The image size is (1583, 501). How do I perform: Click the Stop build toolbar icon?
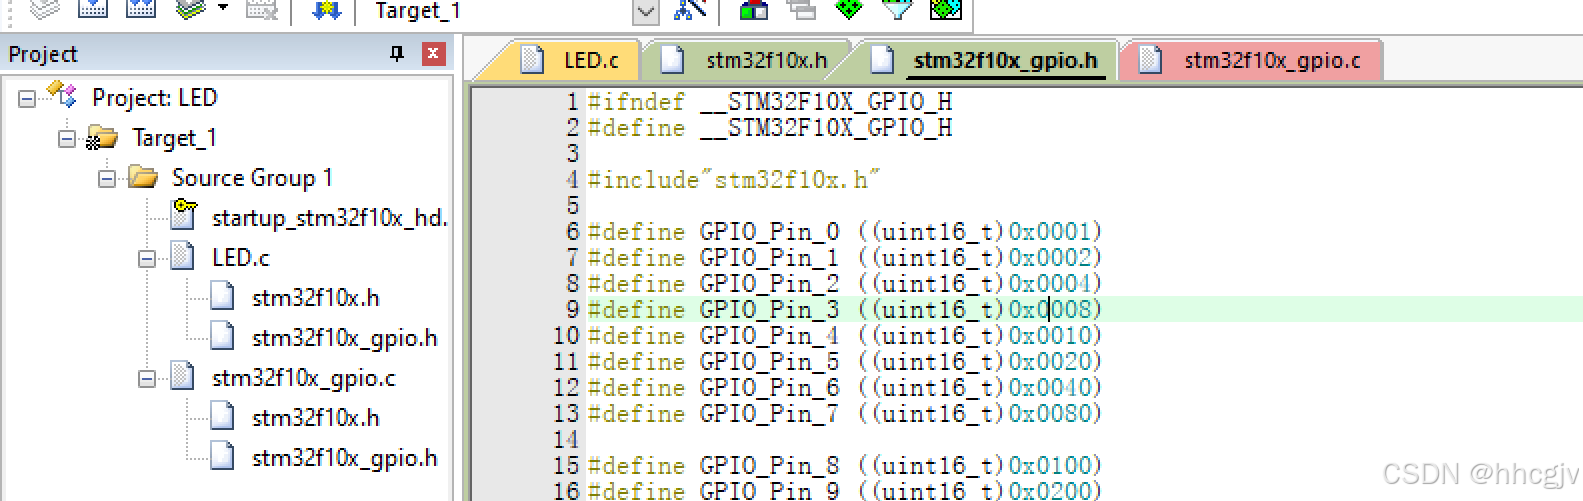coord(262,9)
